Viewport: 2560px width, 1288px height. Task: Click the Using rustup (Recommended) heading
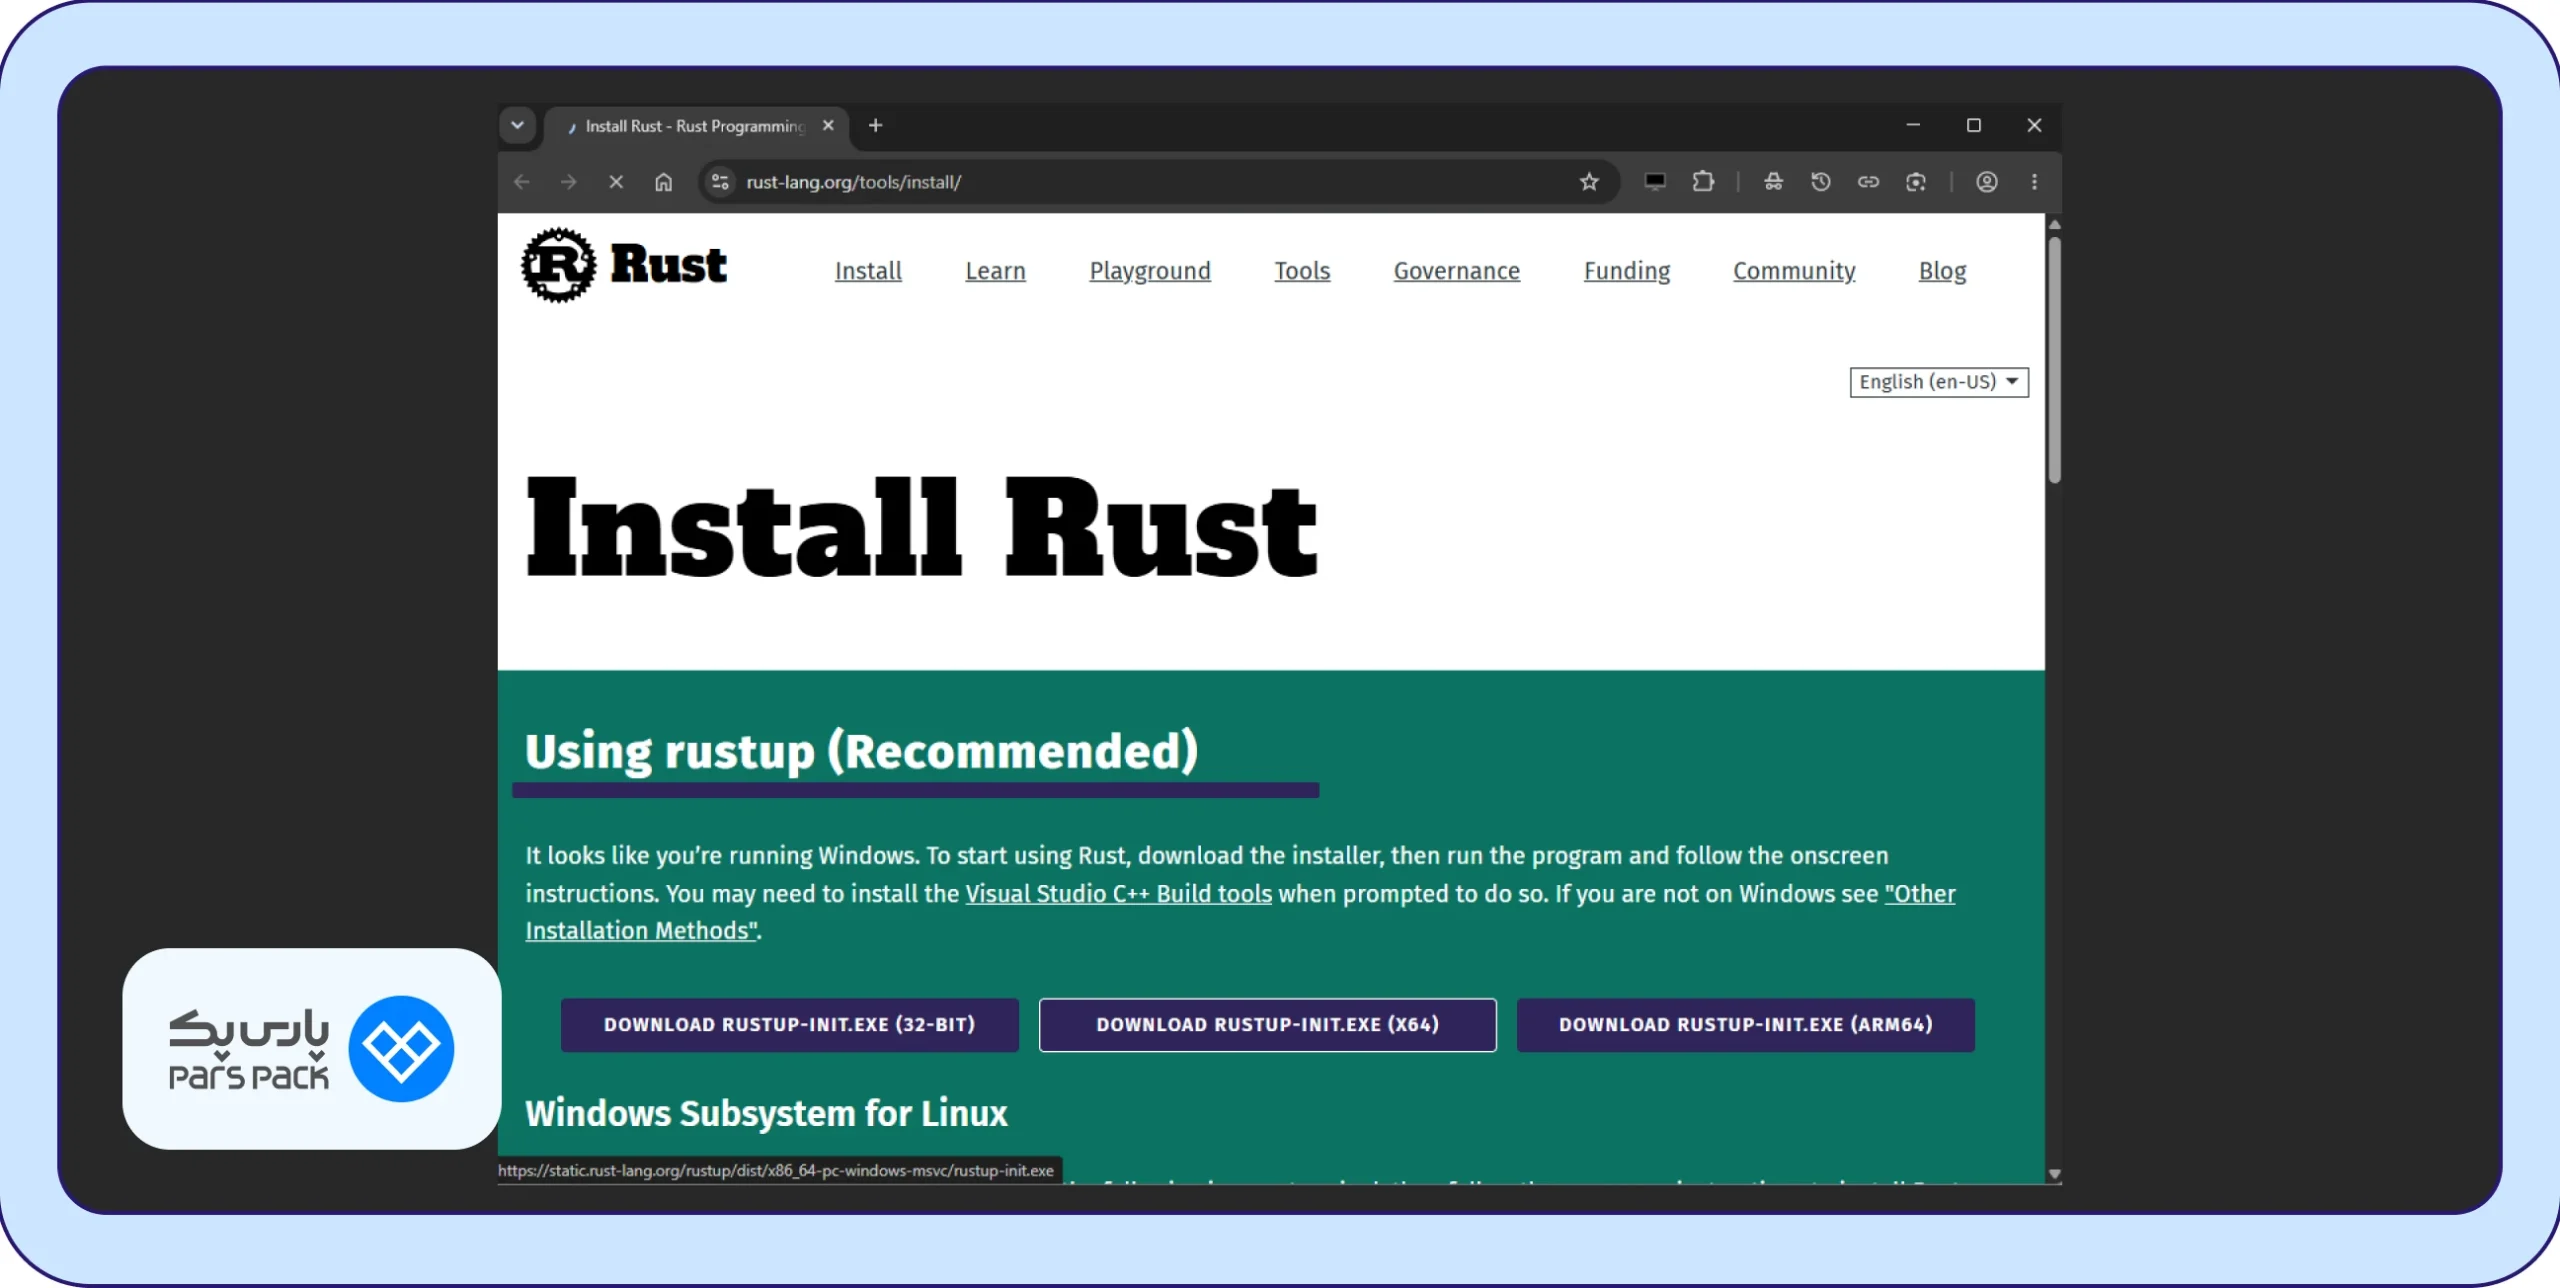pyautogui.click(x=861, y=752)
